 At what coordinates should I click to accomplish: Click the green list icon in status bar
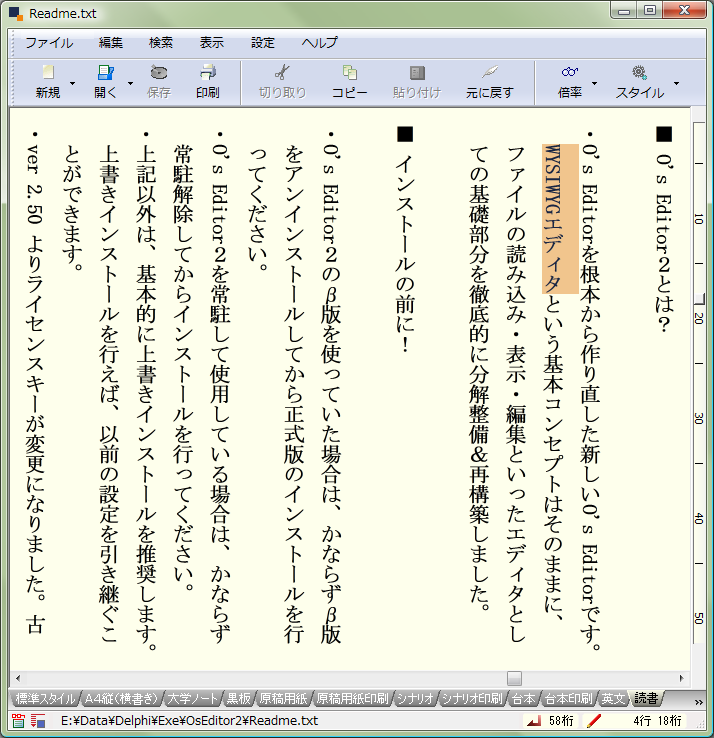tap(18, 720)
